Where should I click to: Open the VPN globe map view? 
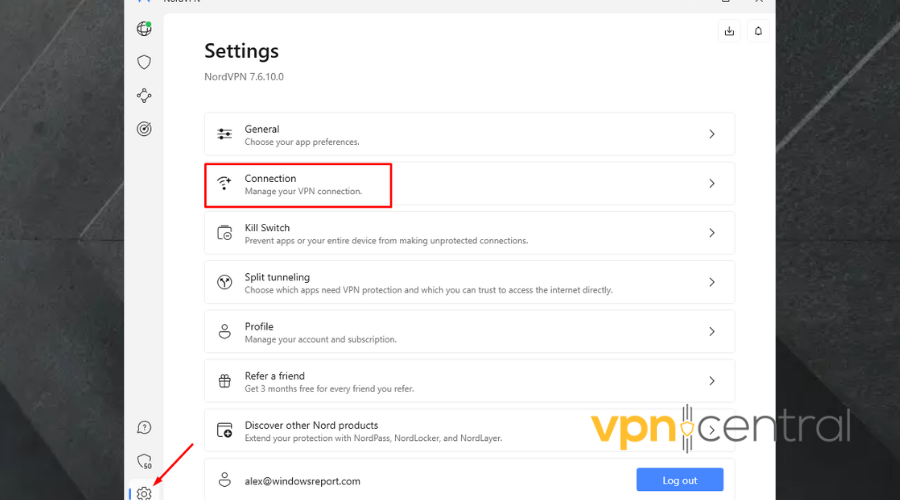tap(144, 29)
